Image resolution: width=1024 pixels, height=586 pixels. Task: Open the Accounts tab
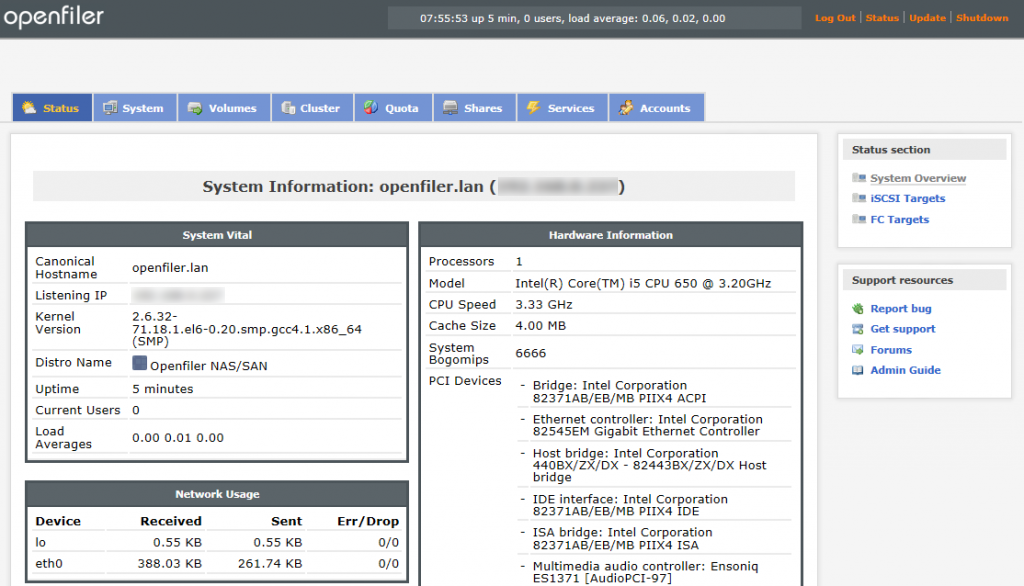click(656, 108)
